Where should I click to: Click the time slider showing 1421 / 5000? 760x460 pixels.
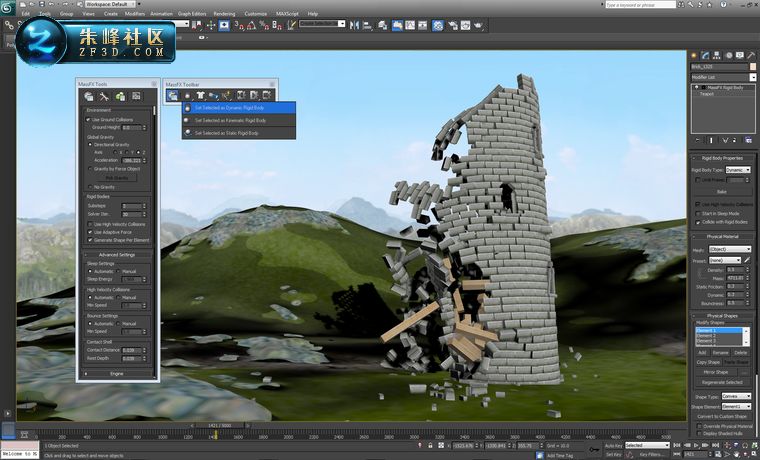coord(220,425)
